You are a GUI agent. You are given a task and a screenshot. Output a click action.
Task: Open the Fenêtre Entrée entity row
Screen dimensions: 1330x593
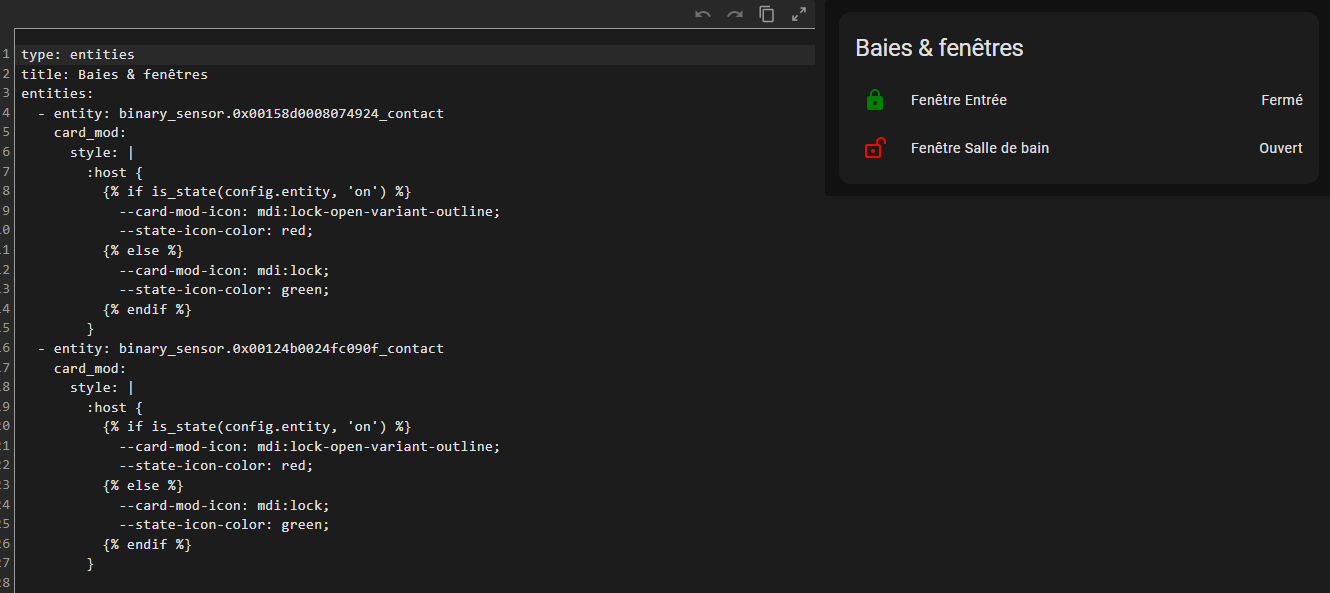[958, 100]
